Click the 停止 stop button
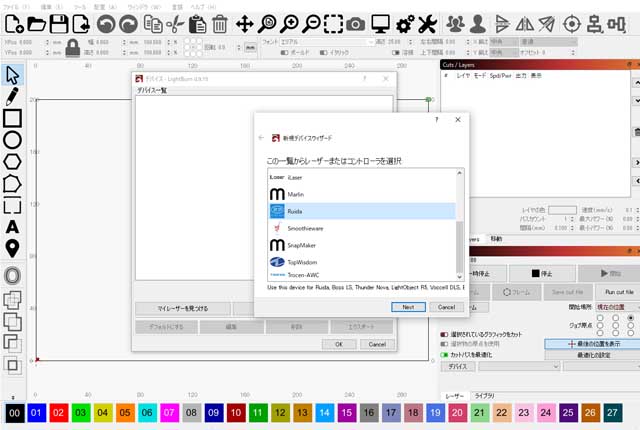The image size is (640, 430). pyautogui.click(x=542, y=273)
